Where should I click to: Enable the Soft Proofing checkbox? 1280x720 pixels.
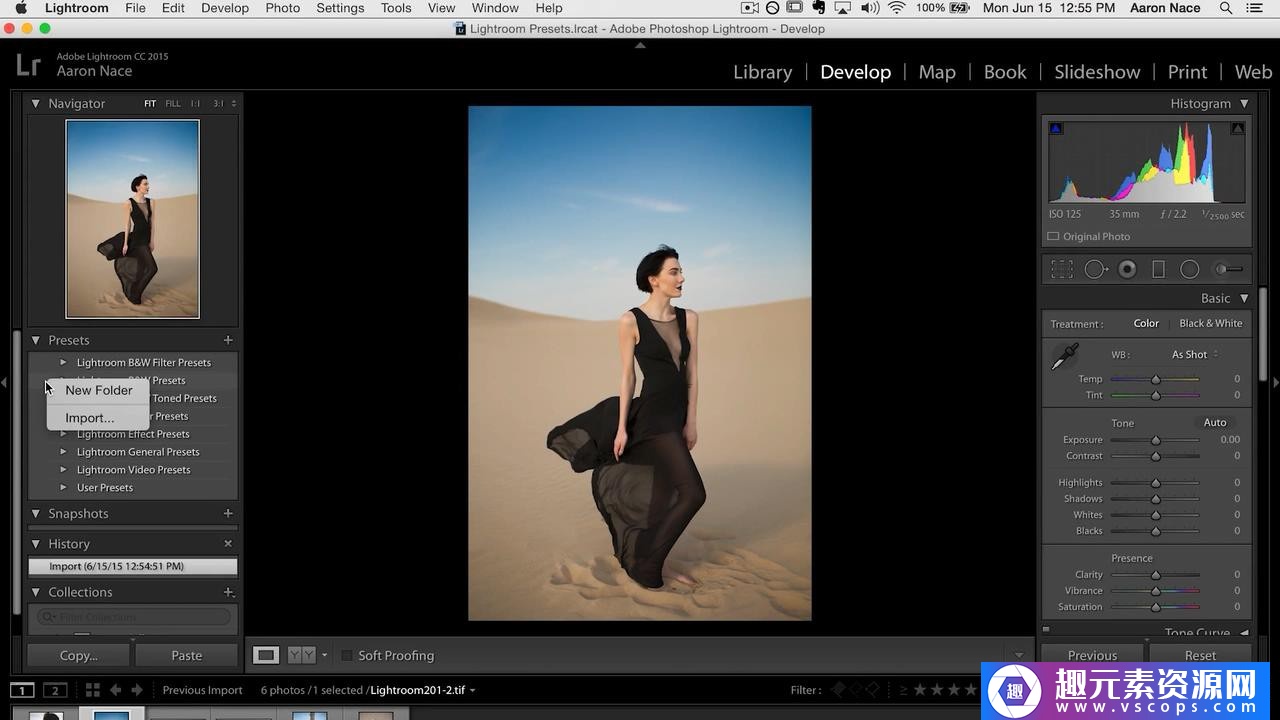pos(347,656)
